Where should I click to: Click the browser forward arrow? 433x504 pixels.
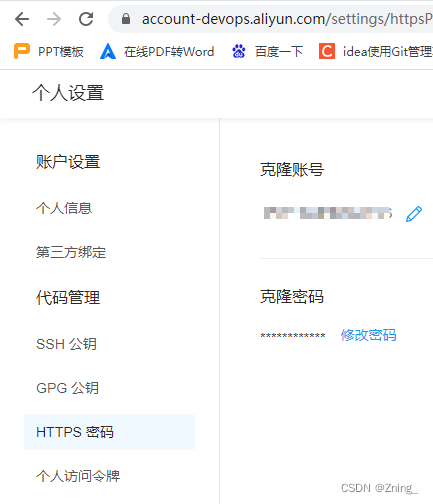[x=54, y=19]
